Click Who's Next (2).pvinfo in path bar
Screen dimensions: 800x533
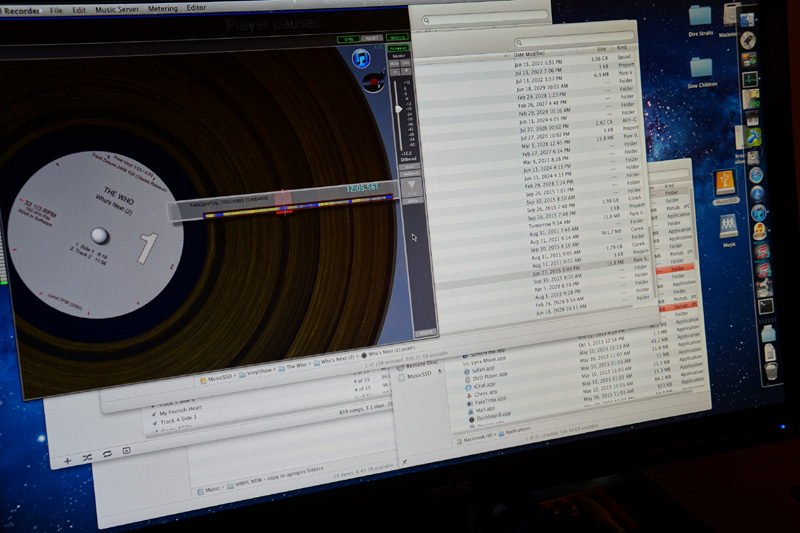(387, 353)
